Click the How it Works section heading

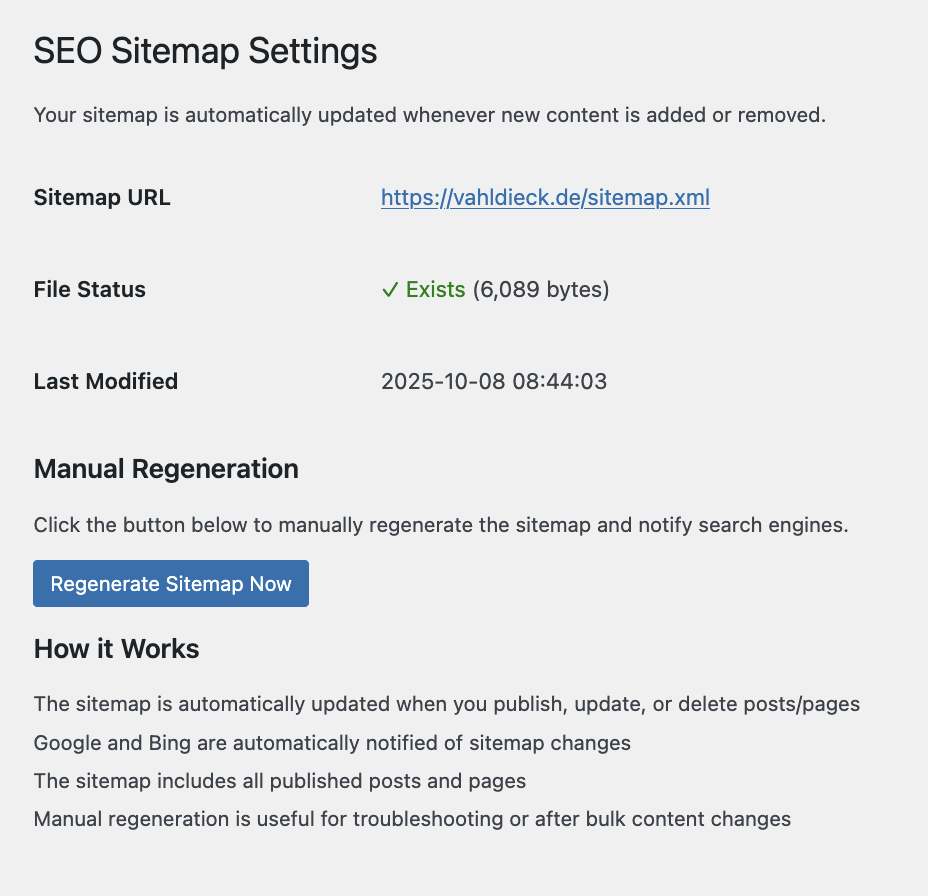click(x=116, y=648)
